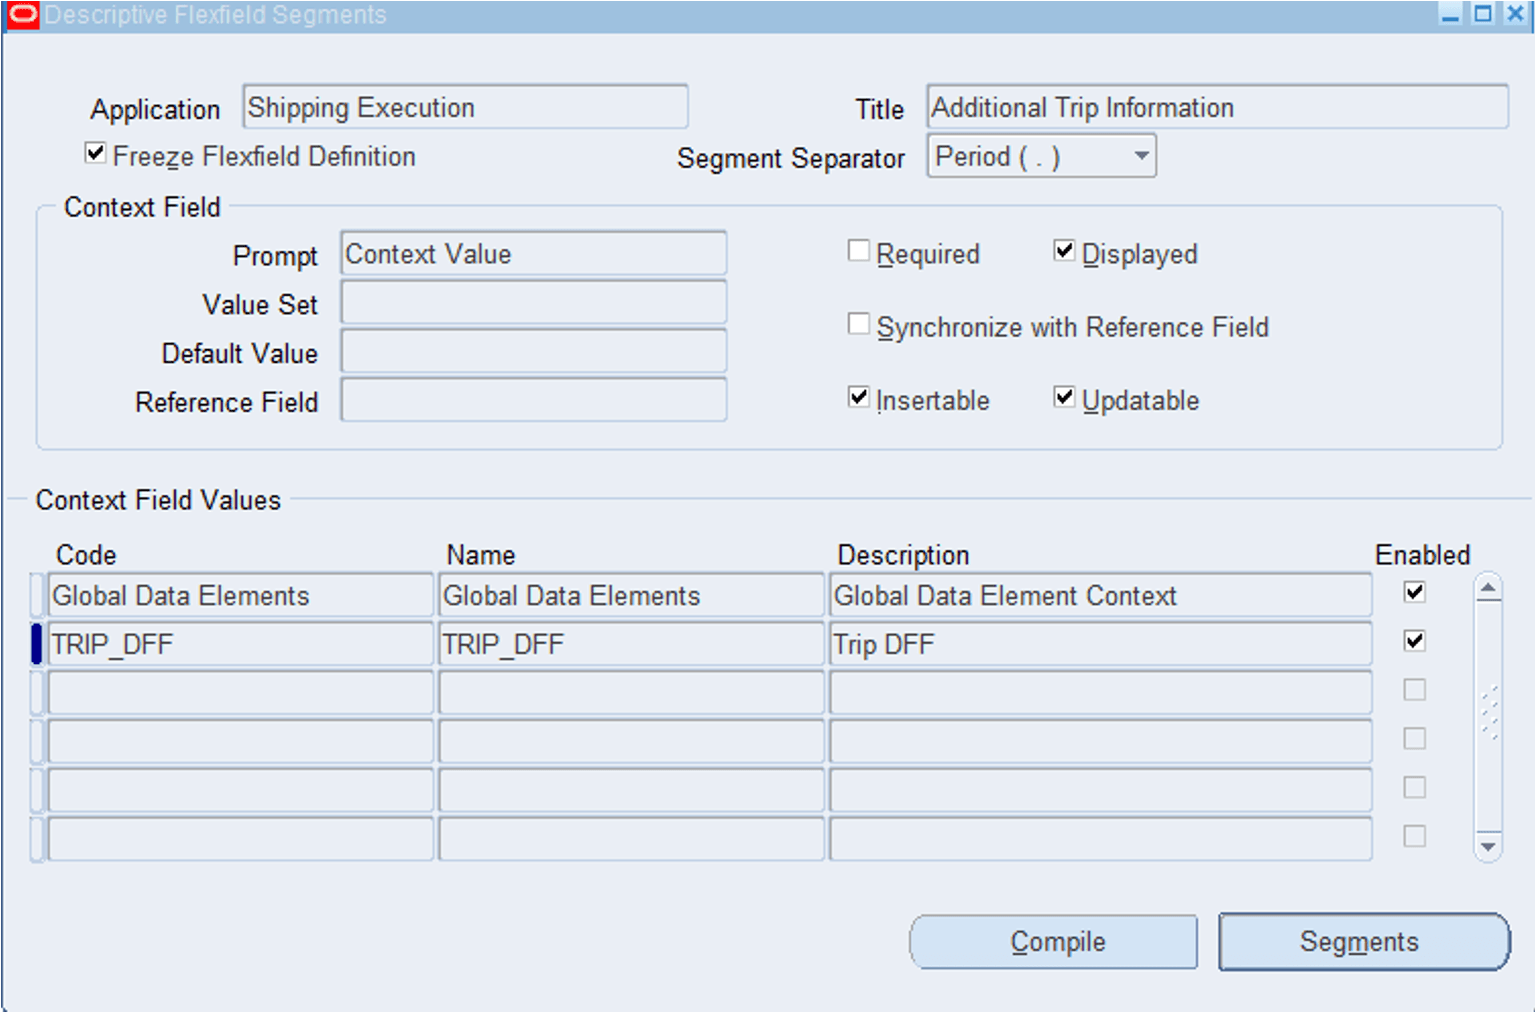Check the Required checkbox
Viewport: 1535px width, 1014px height.
tap(859, 250)
